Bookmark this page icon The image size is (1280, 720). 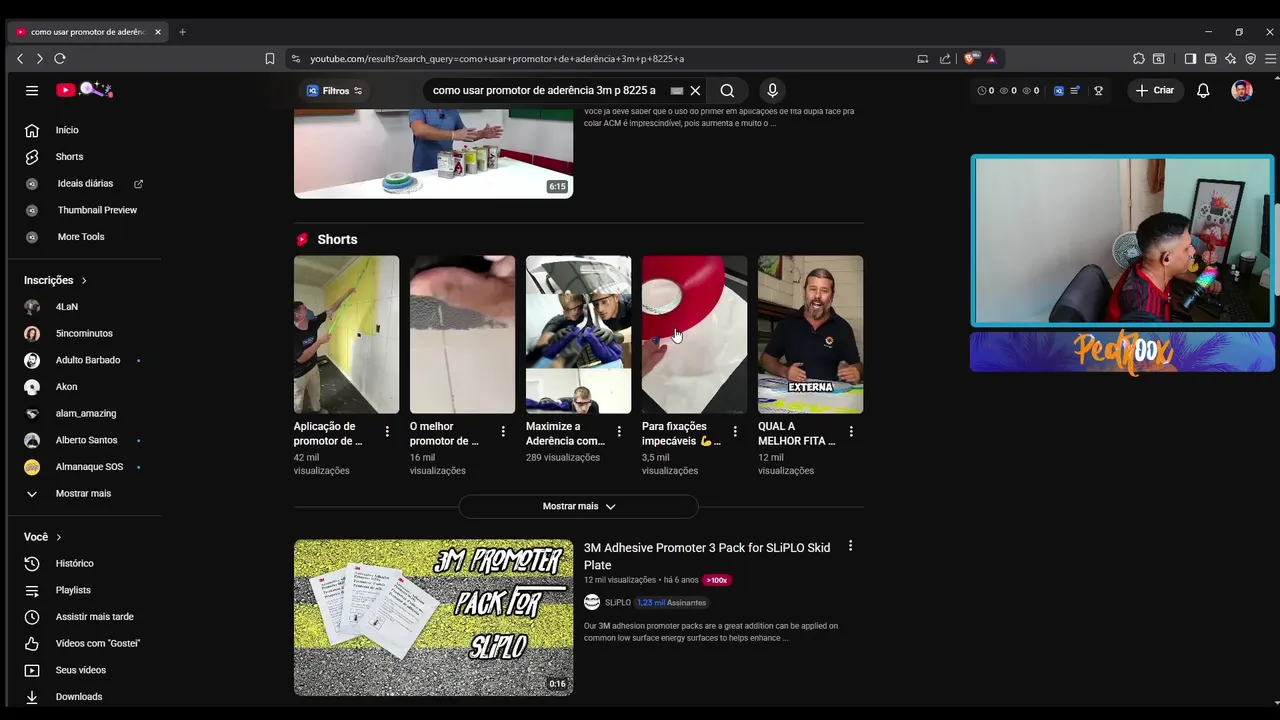pos(270,59)
